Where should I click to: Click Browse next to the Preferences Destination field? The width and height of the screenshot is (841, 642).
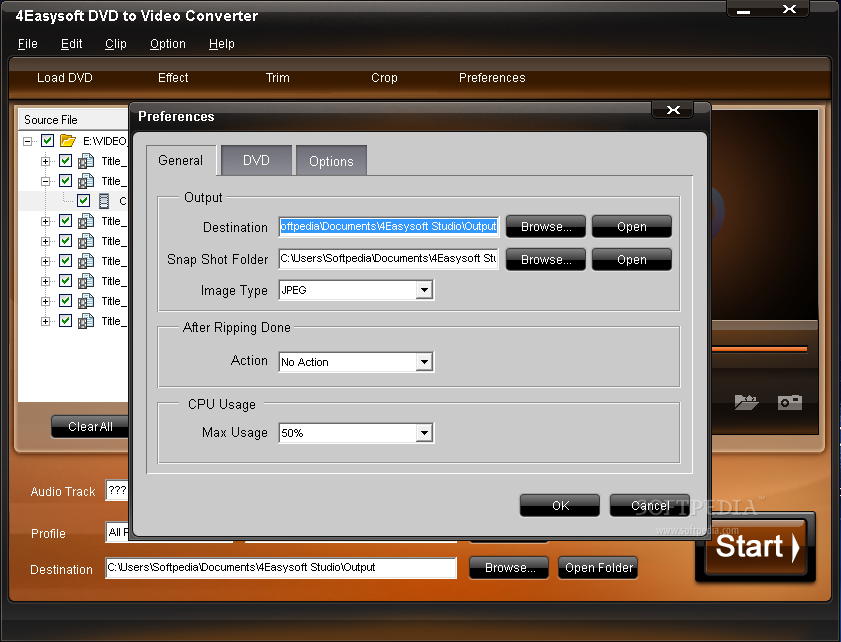pyautogui.click(x=546, y=227)
